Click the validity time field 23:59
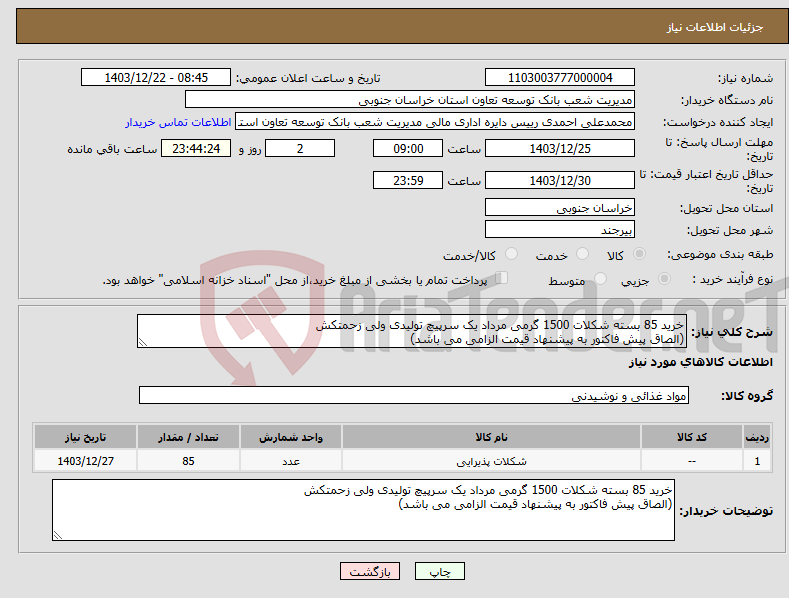The height and width of the screenshot is (598, 789). tap(408, 180)
